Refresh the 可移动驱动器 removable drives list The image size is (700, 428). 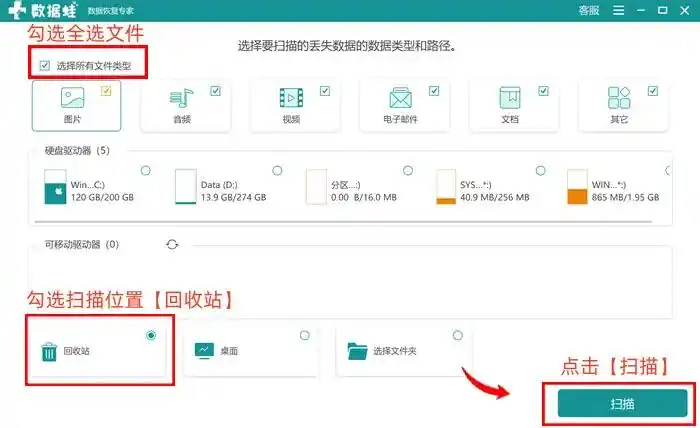click(172, 245)
